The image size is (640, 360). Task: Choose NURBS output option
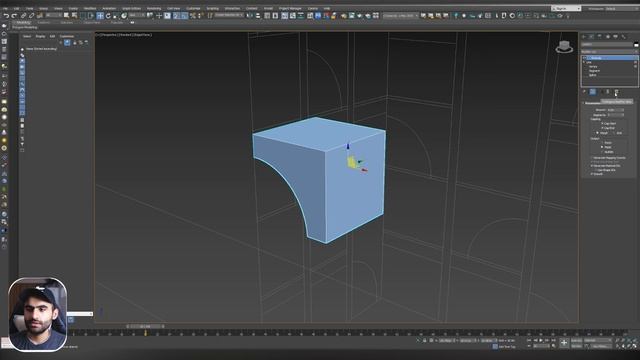click(602, 152)
